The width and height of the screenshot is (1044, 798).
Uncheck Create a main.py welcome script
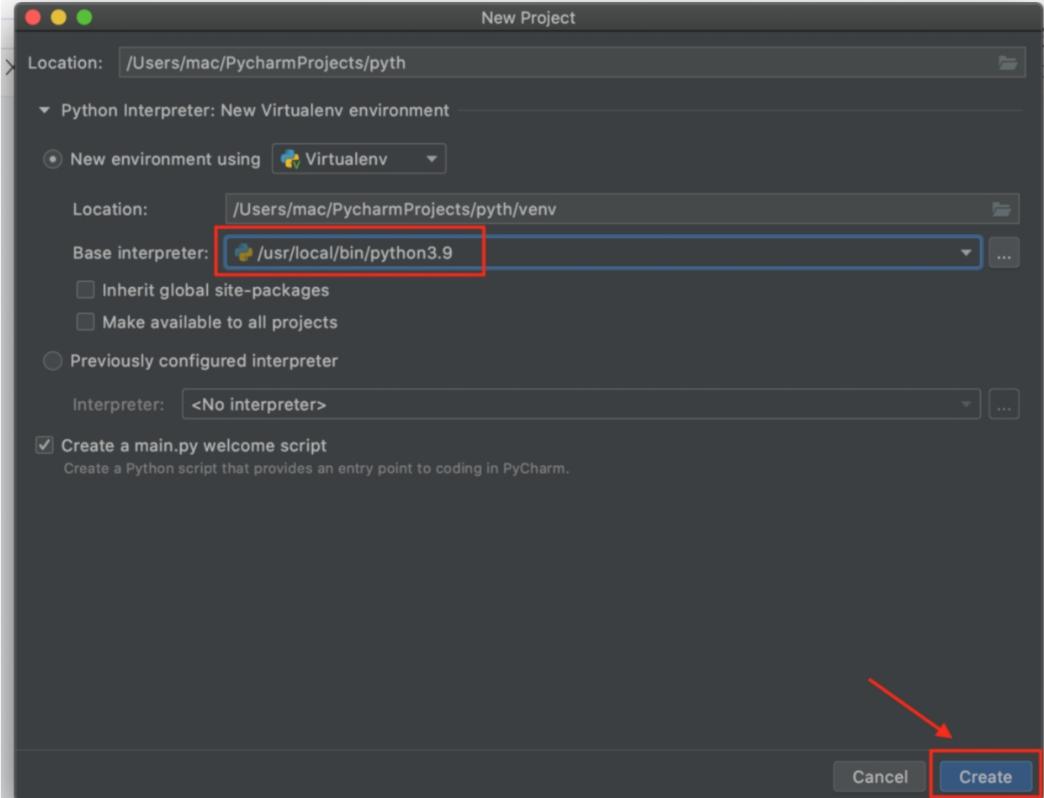(x=45, y=445)
